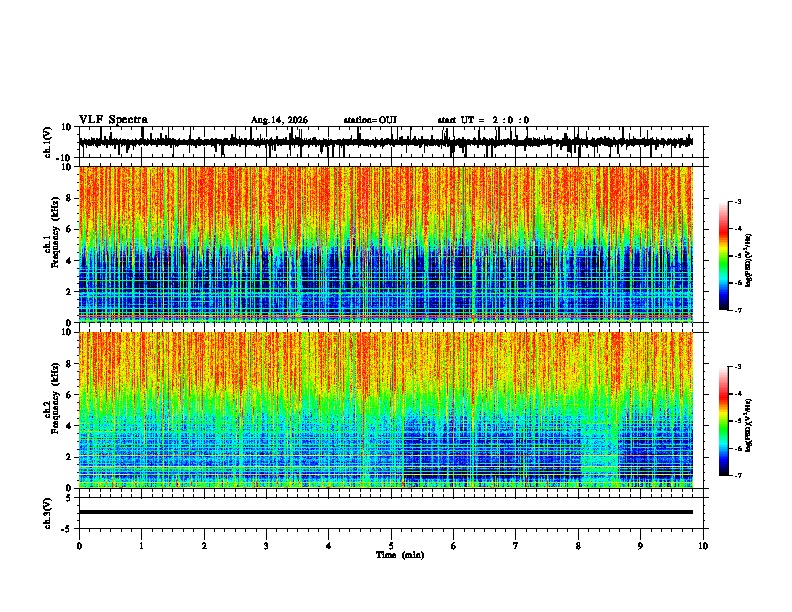This screenshot has height=612, width=792.
Task: Select the "Time (min)" axis label
Action: 400,555
